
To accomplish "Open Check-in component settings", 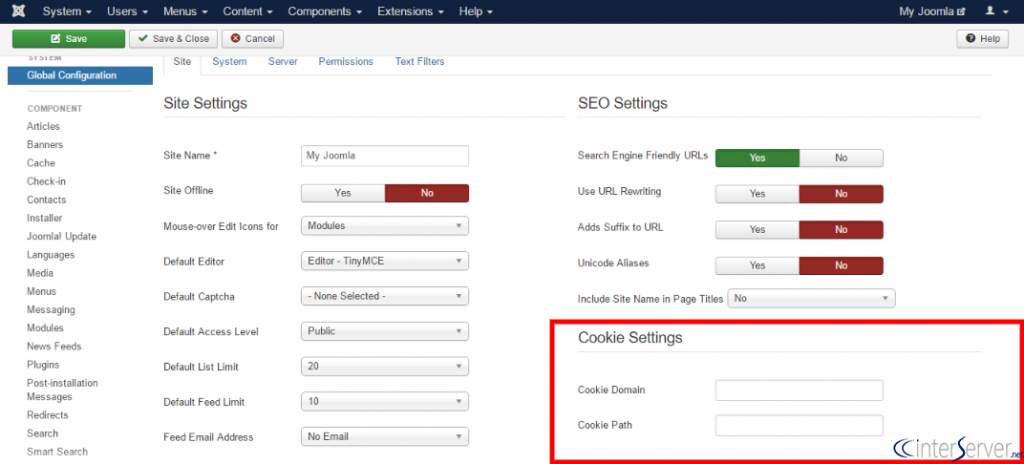I will pyautogui.click(x=46, y=181).
